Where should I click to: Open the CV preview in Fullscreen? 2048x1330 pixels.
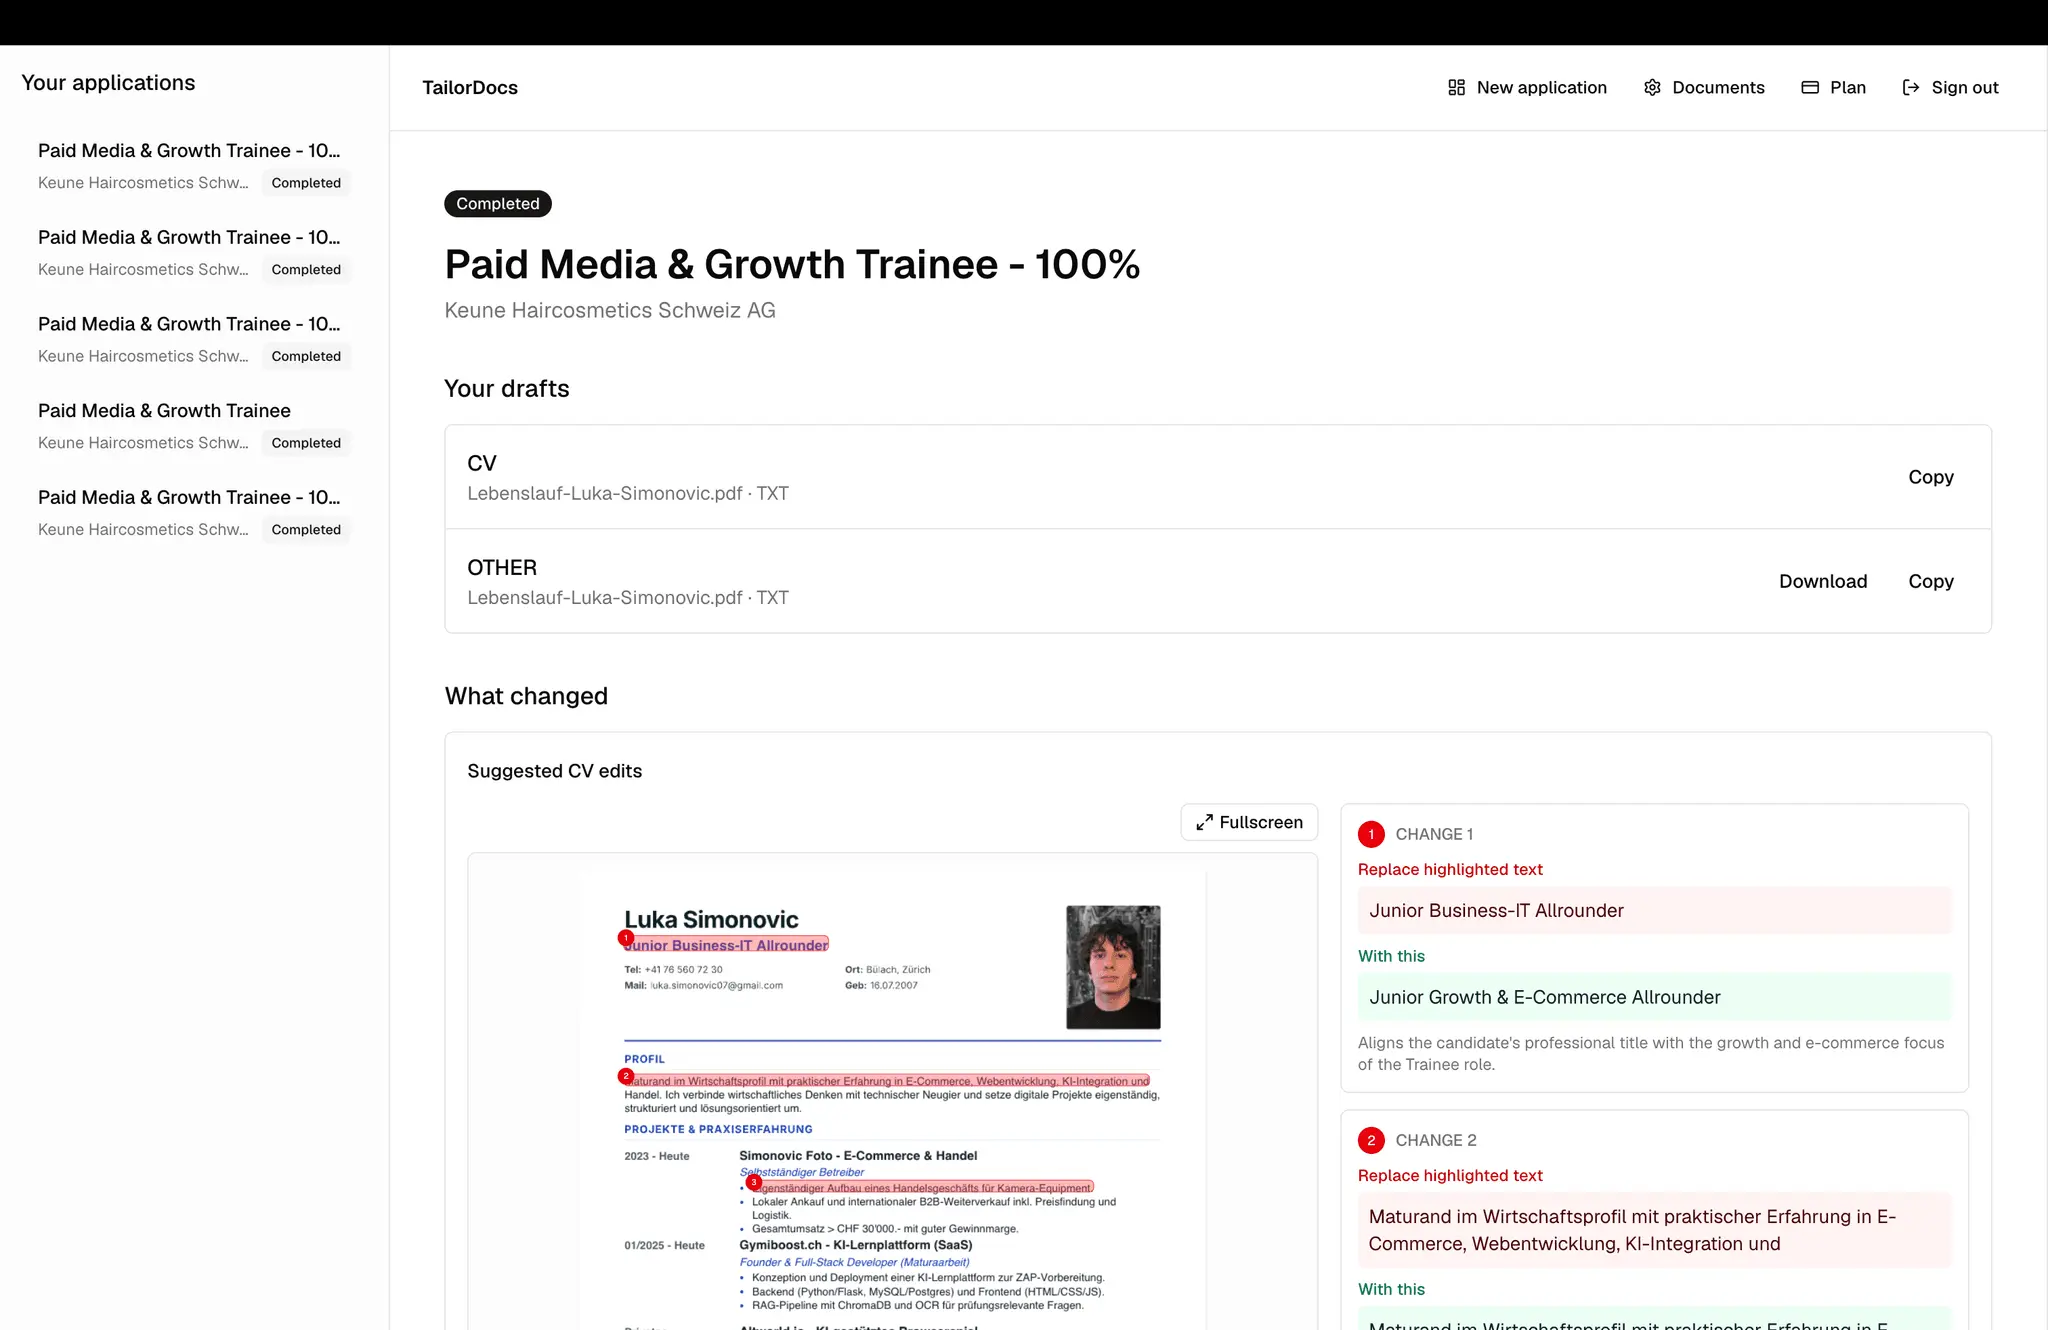point(1249,822)
